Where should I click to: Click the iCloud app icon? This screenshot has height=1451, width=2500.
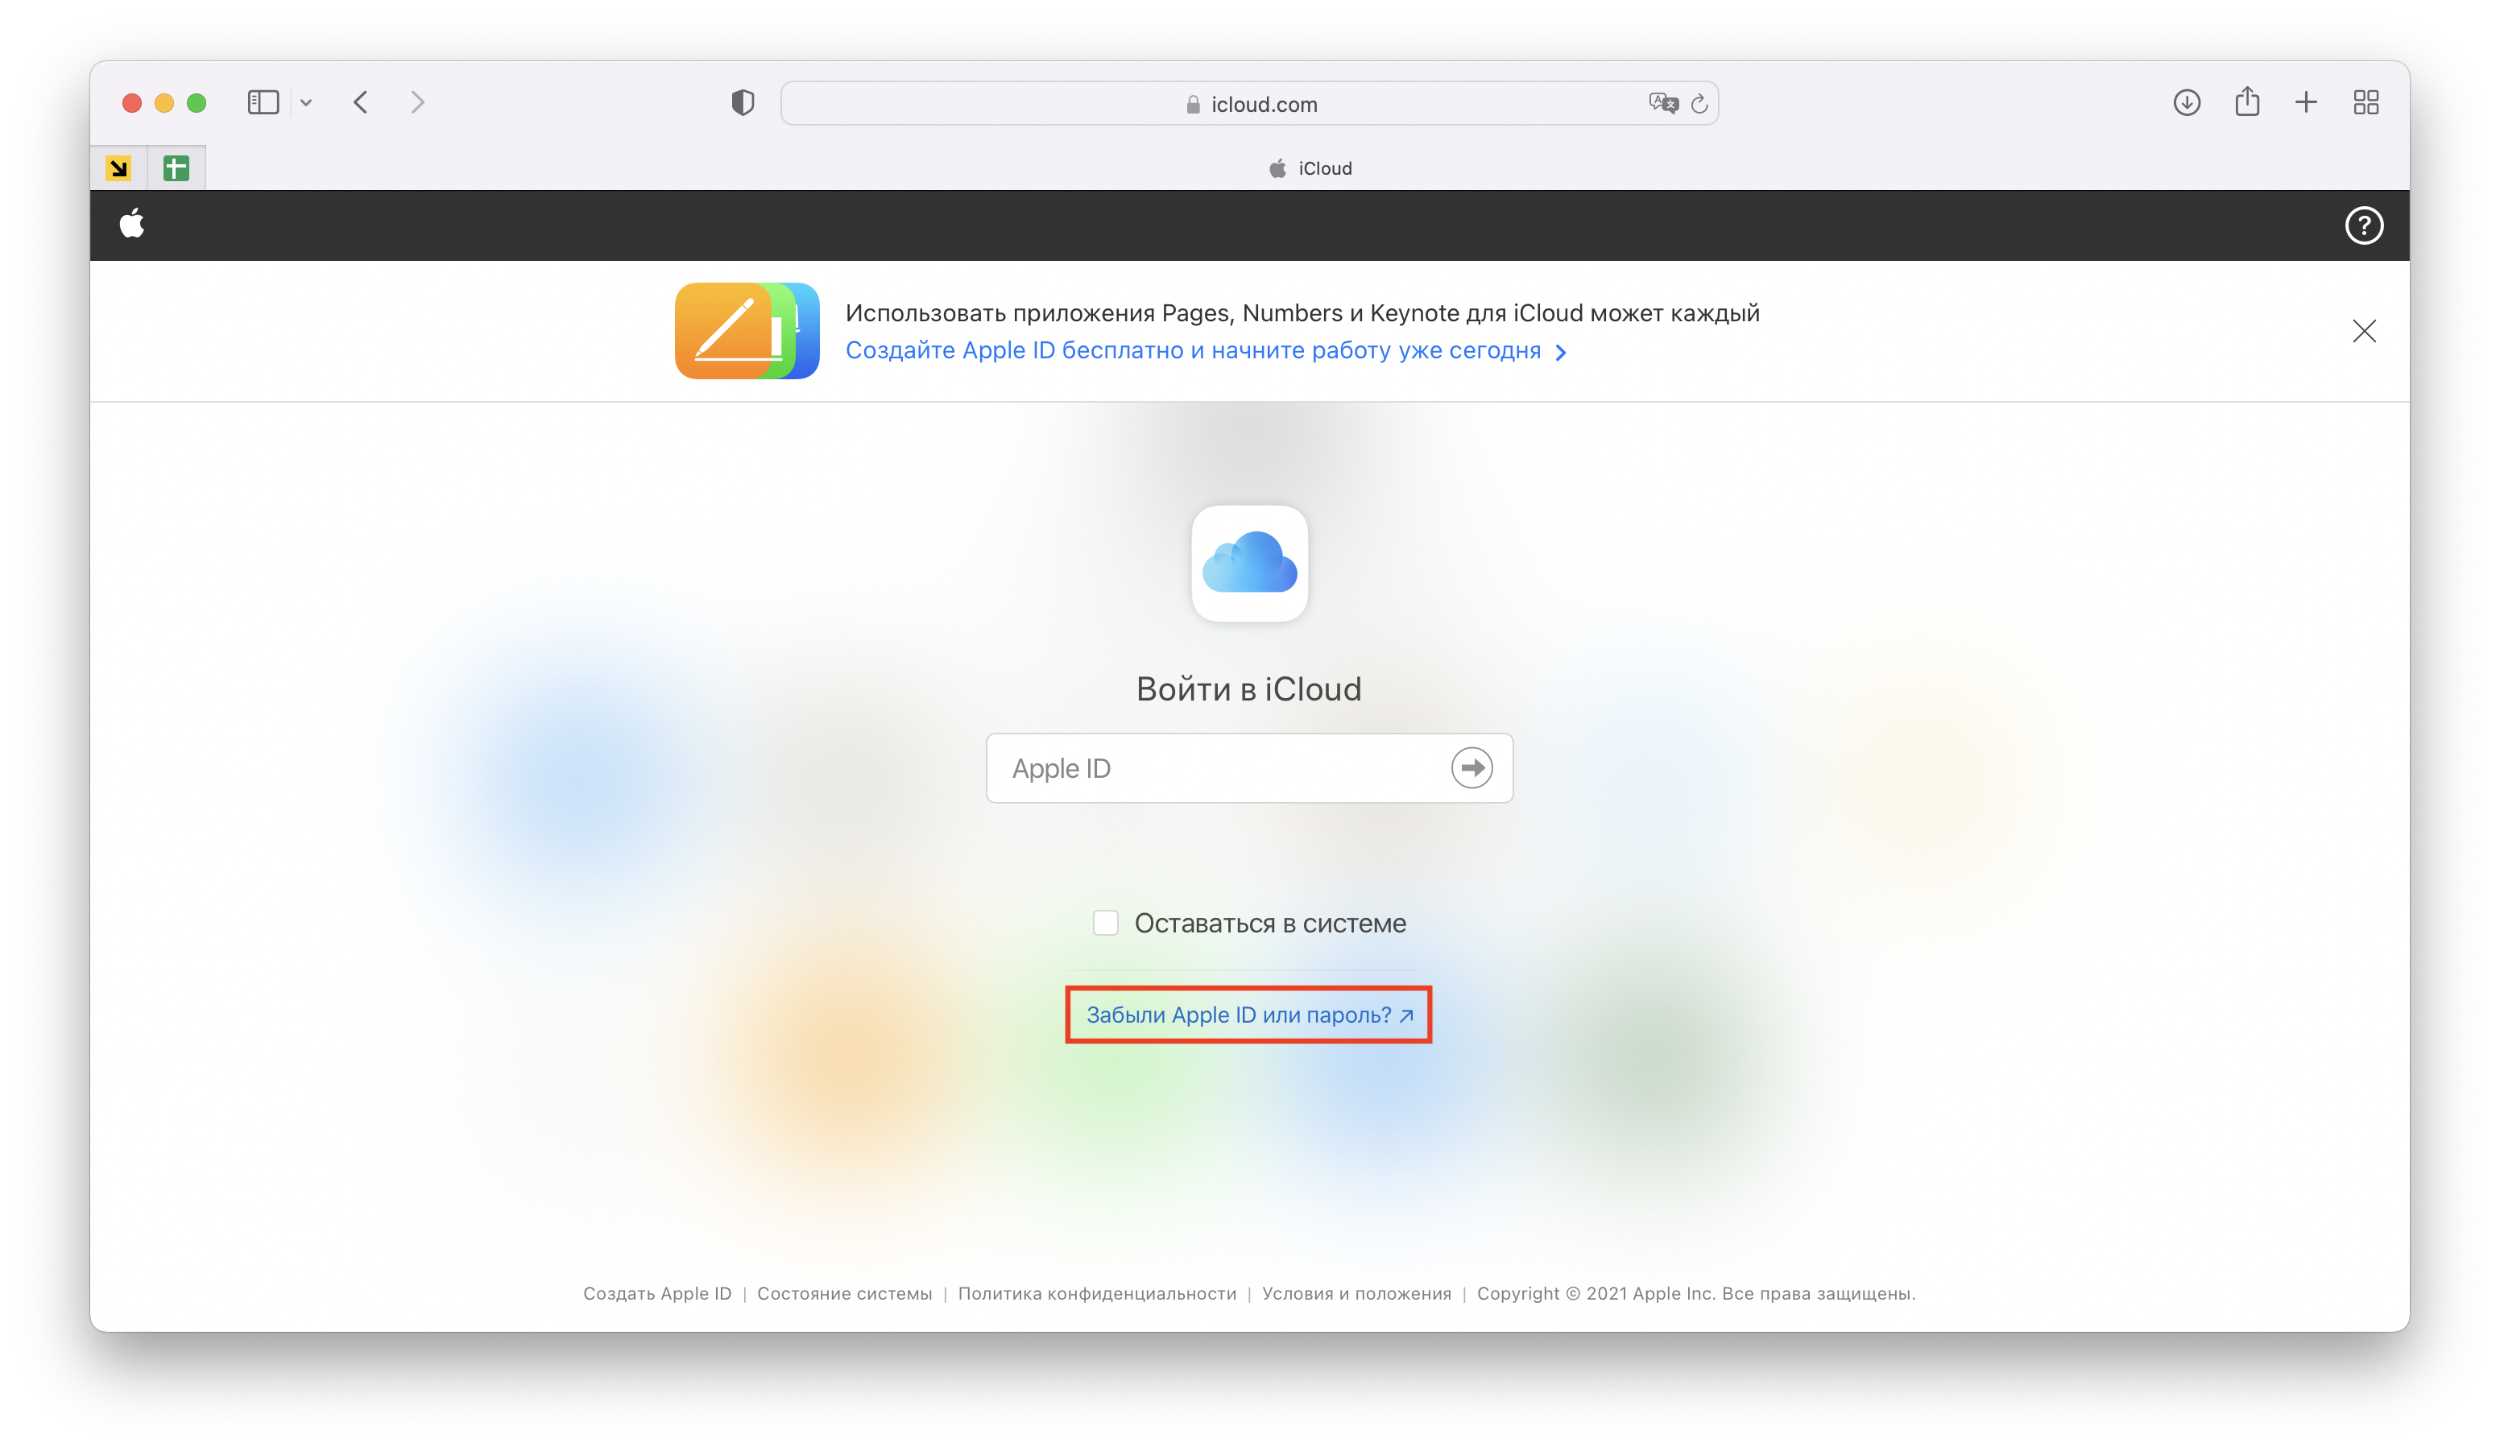(1250, 563)
